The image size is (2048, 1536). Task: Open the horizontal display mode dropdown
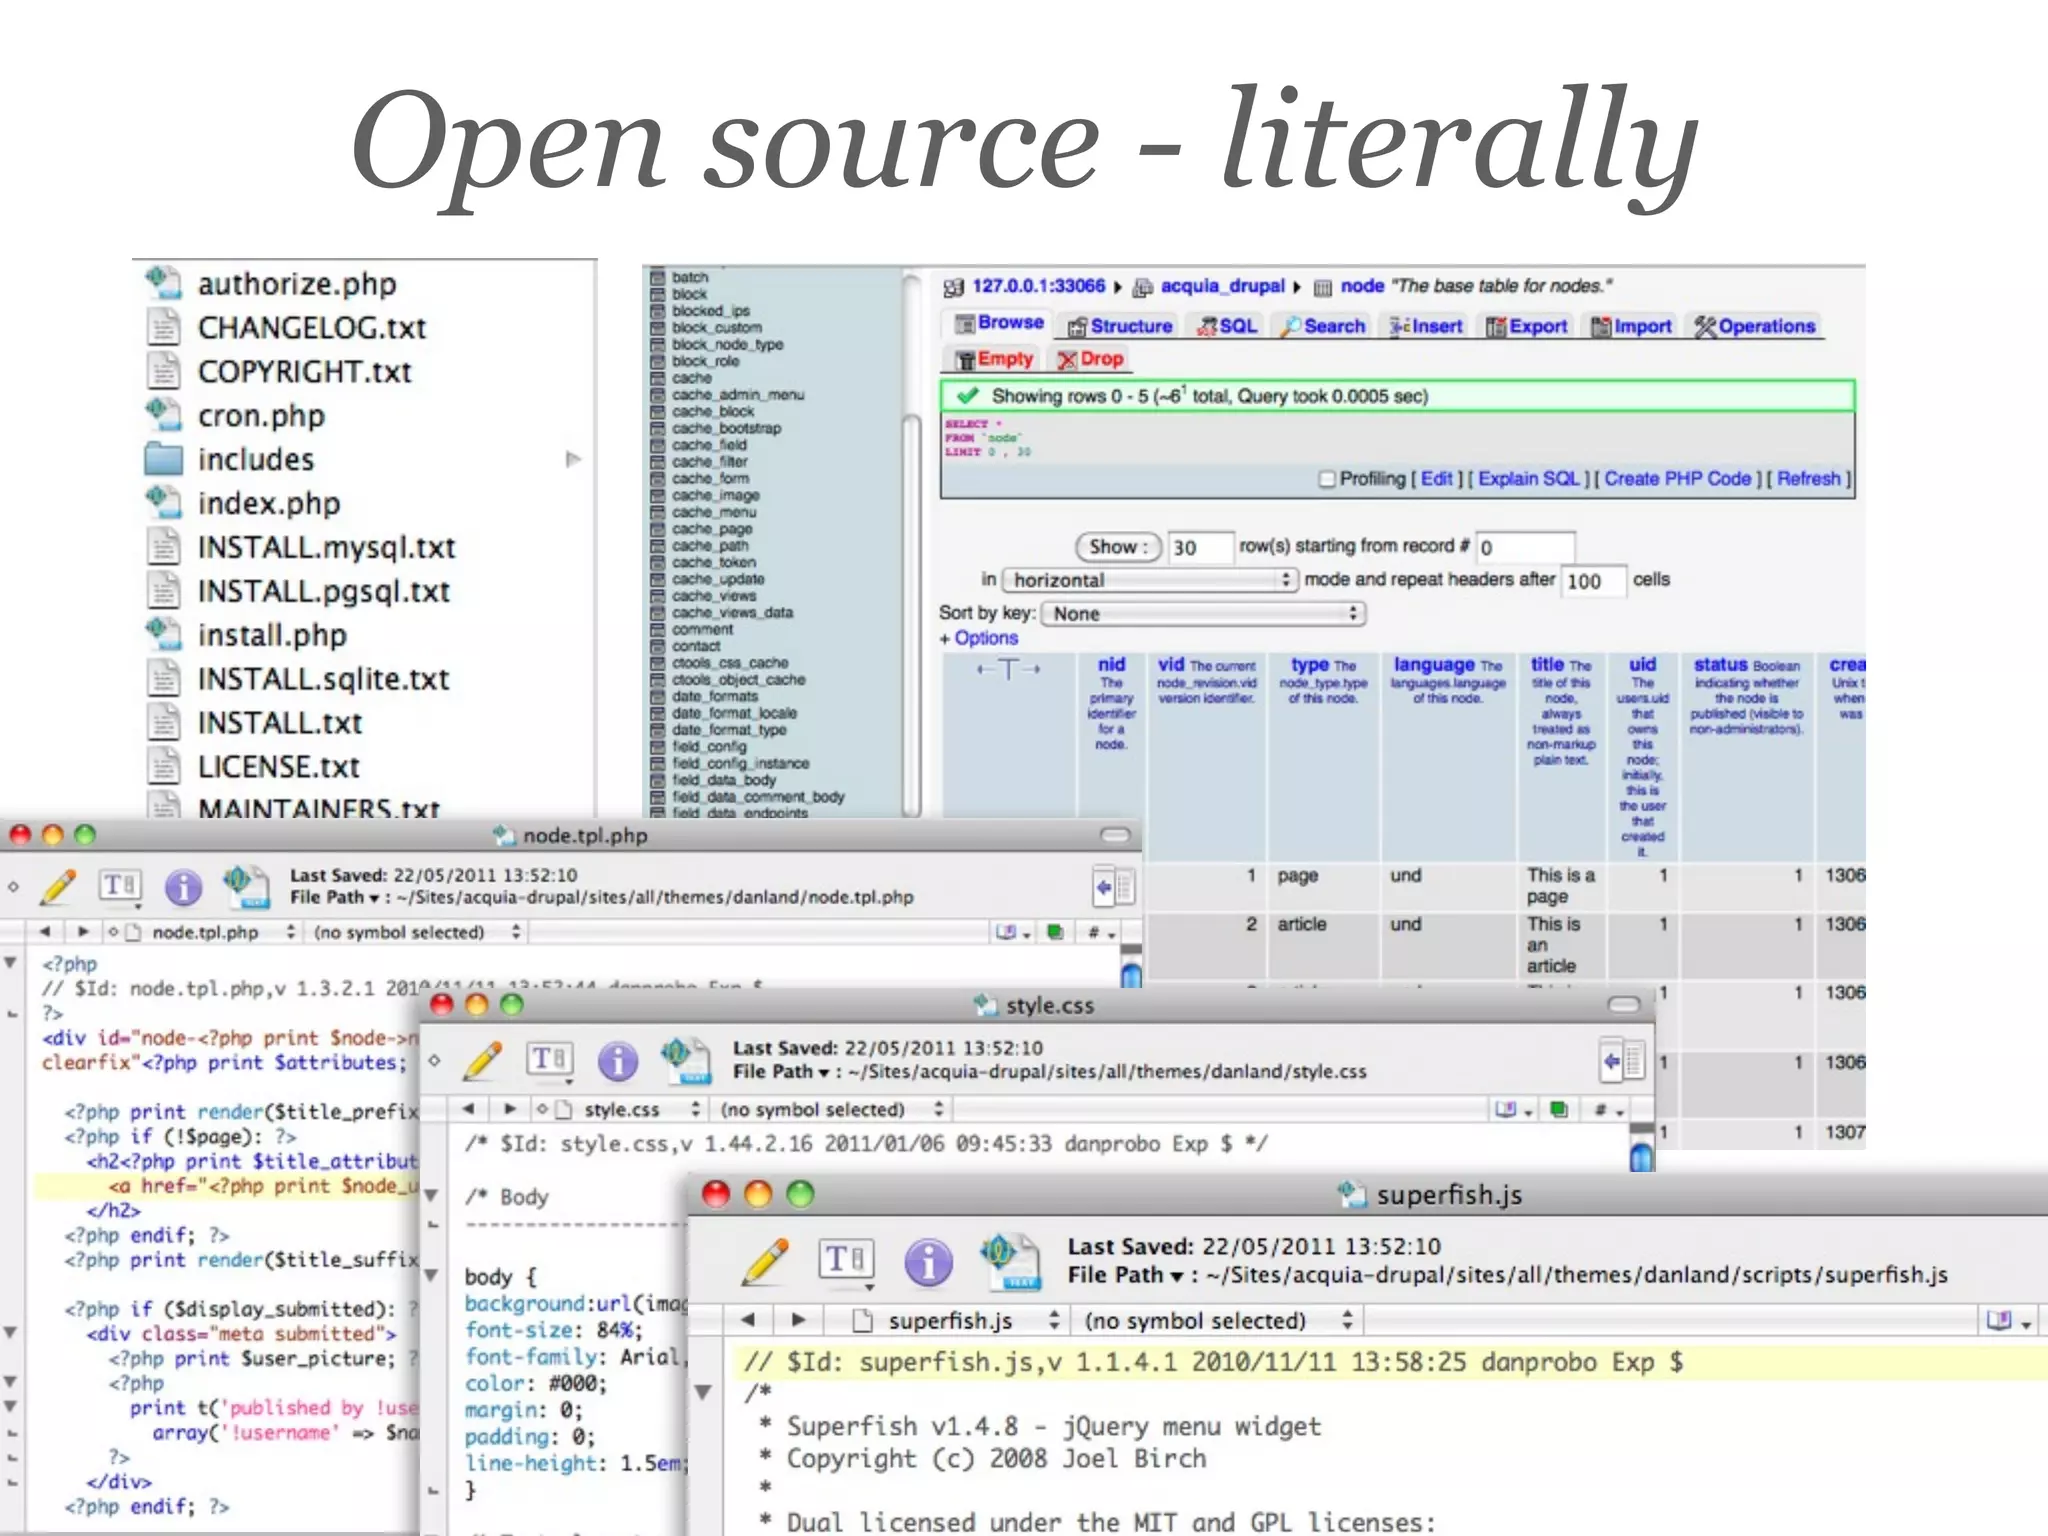1150,580
